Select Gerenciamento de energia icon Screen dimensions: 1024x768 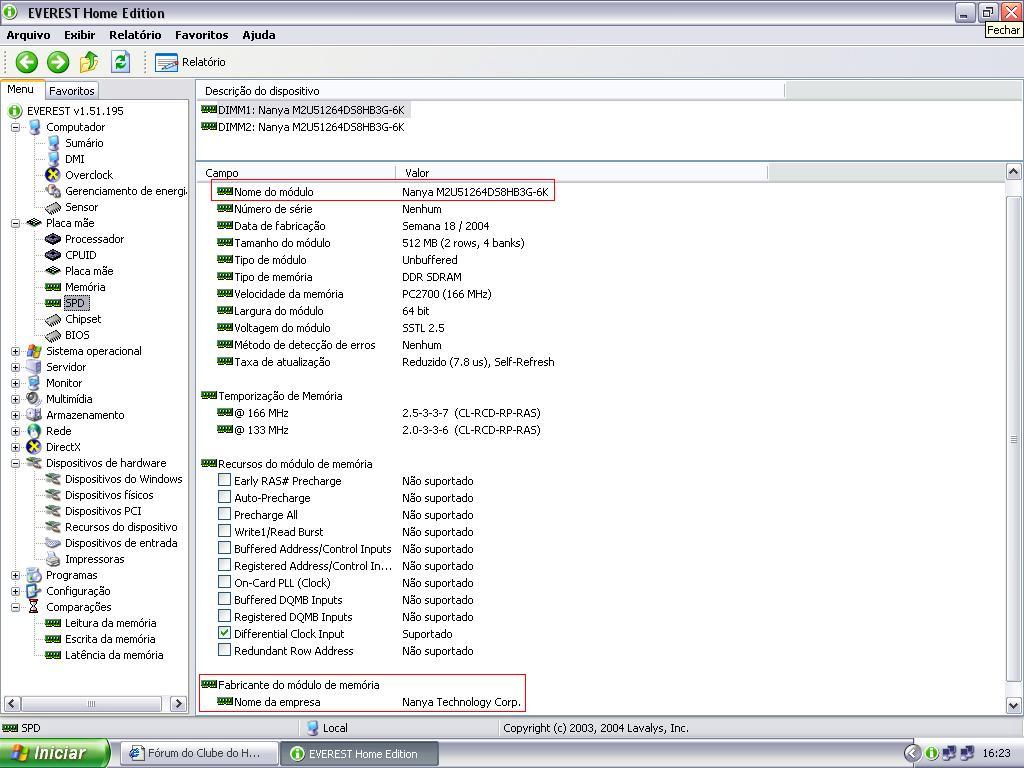53,191
